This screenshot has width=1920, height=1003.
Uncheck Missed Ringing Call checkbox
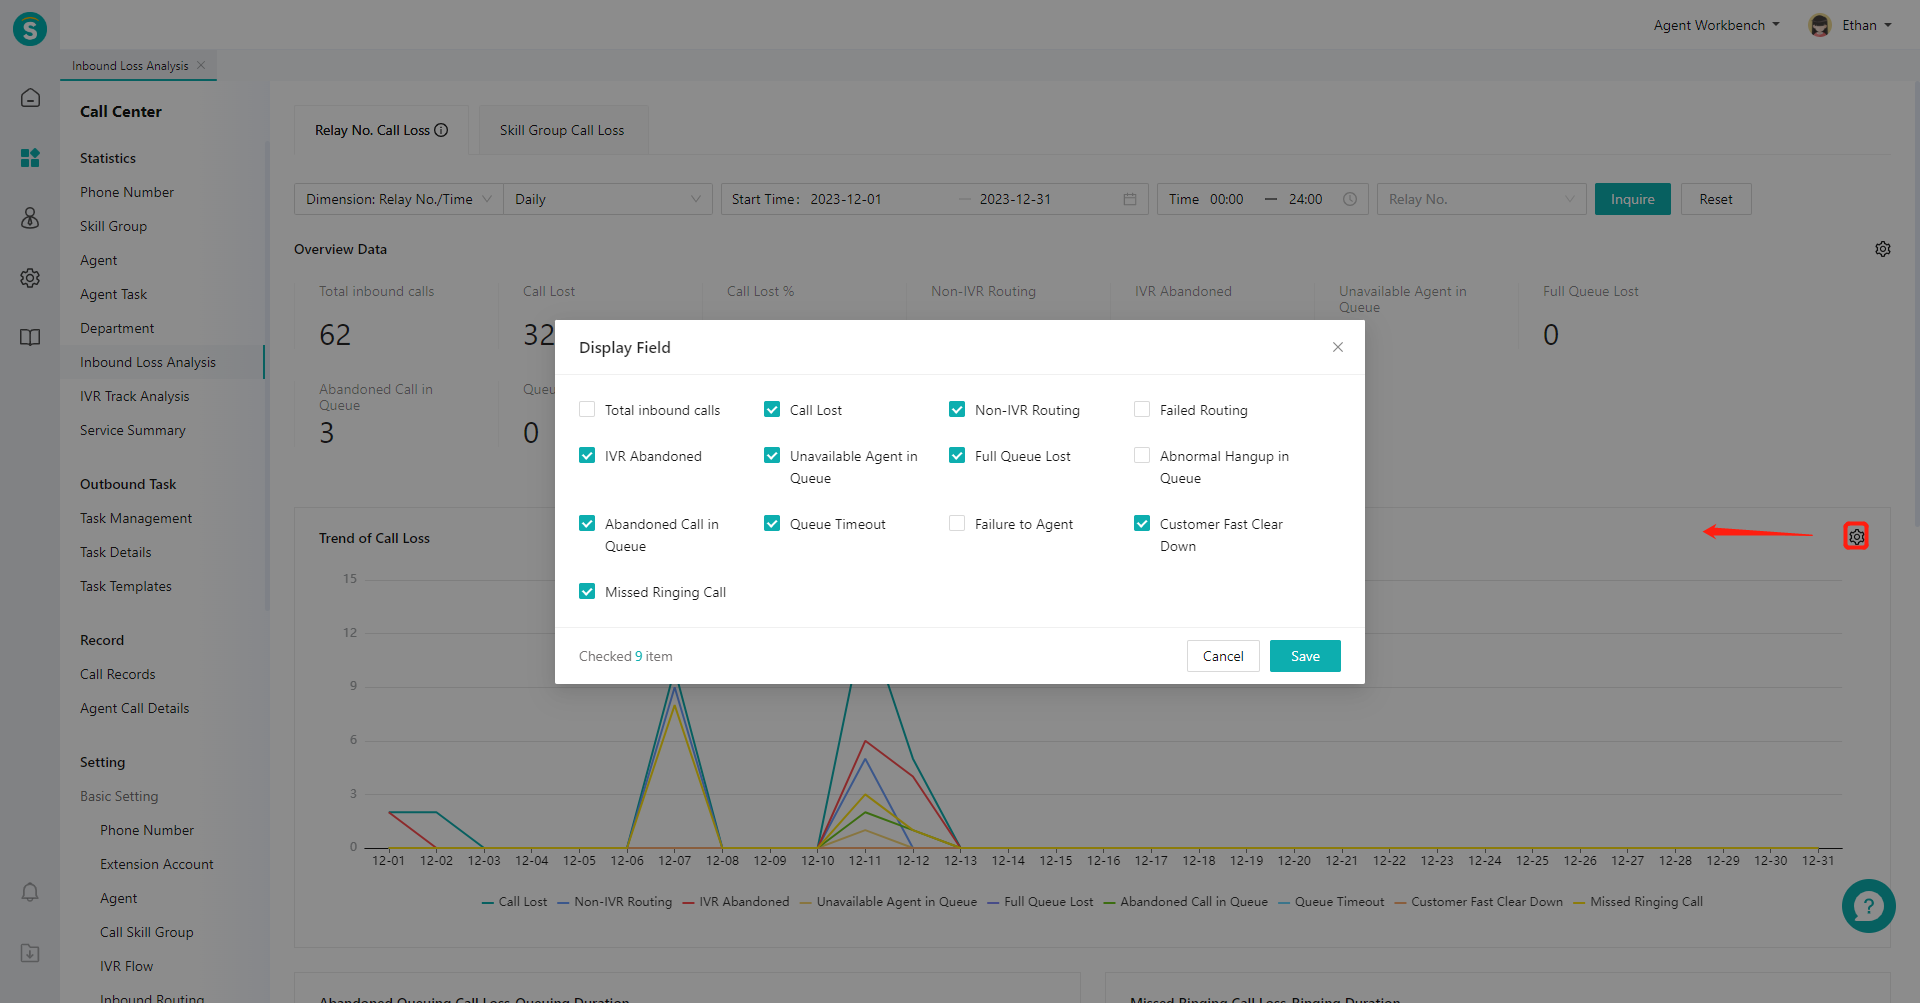587,591
